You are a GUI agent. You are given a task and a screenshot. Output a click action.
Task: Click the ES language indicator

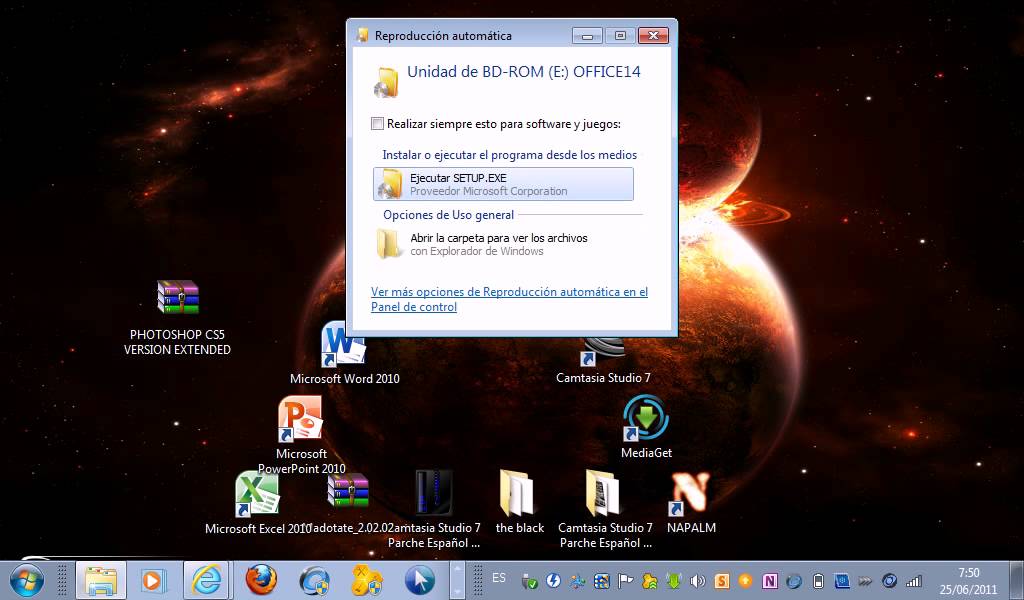pos(499,578)
